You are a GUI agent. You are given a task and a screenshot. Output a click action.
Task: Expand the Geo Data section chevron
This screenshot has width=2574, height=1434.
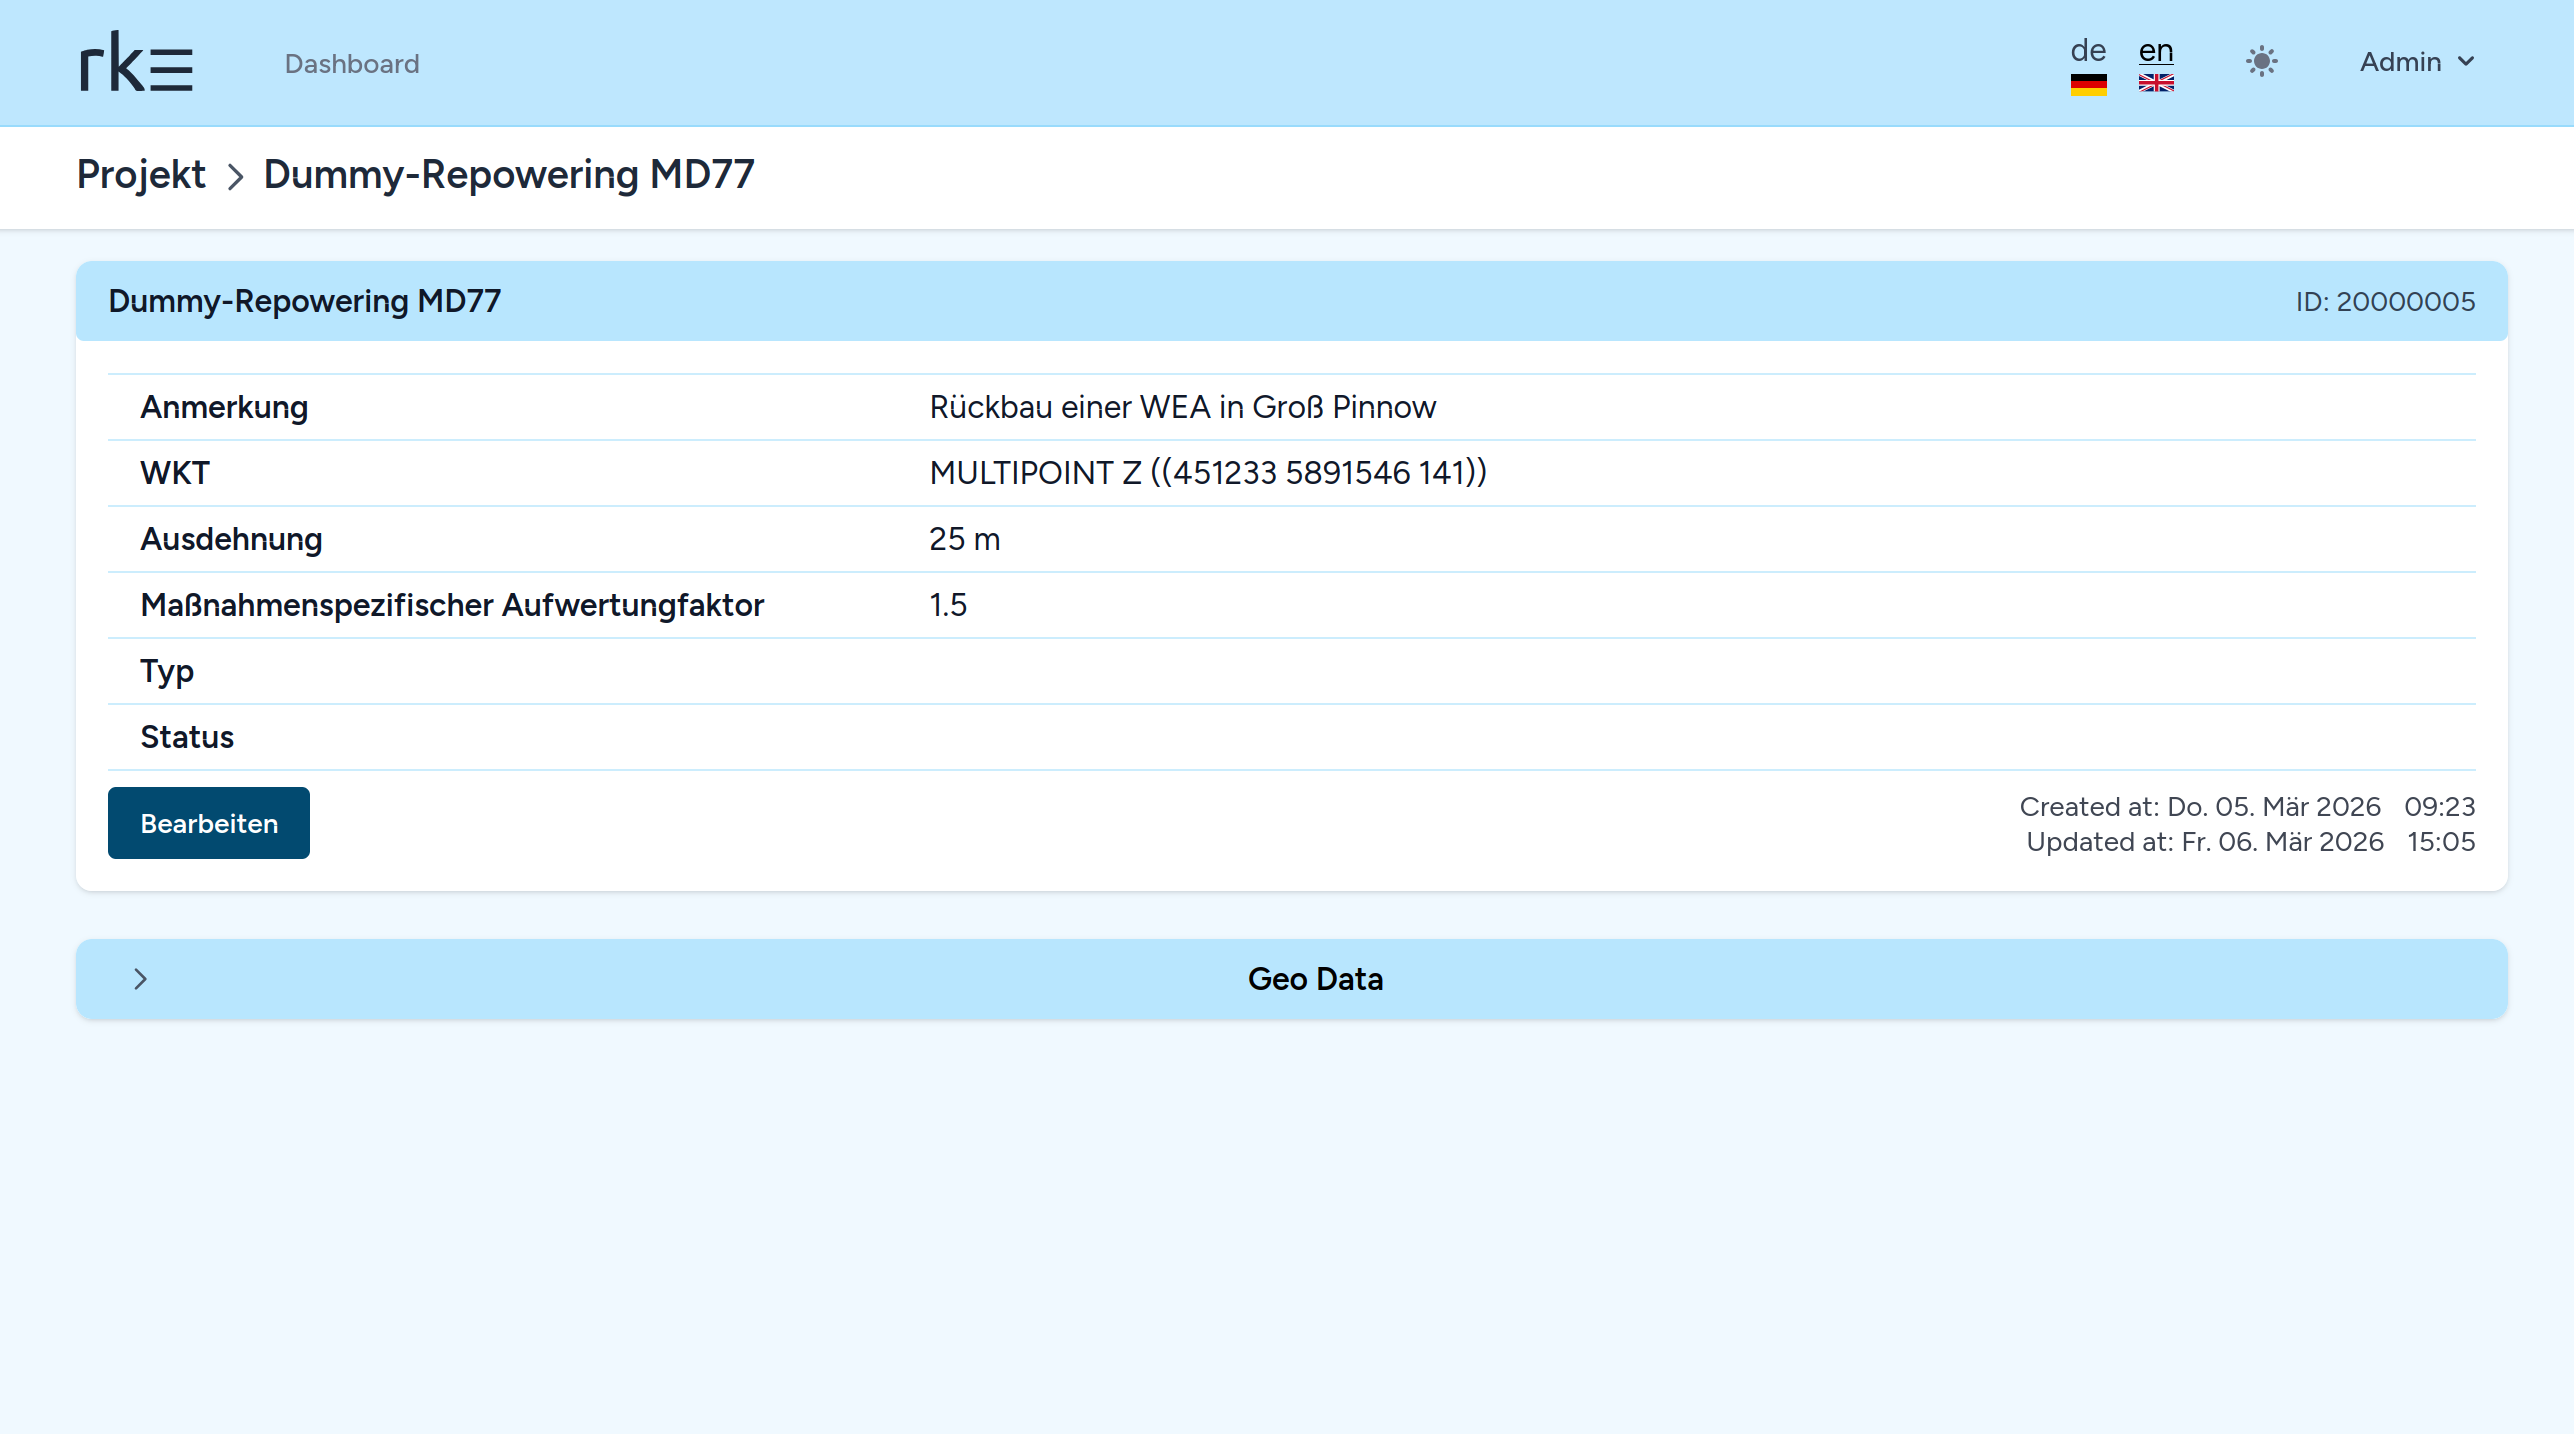pos(140,979)
